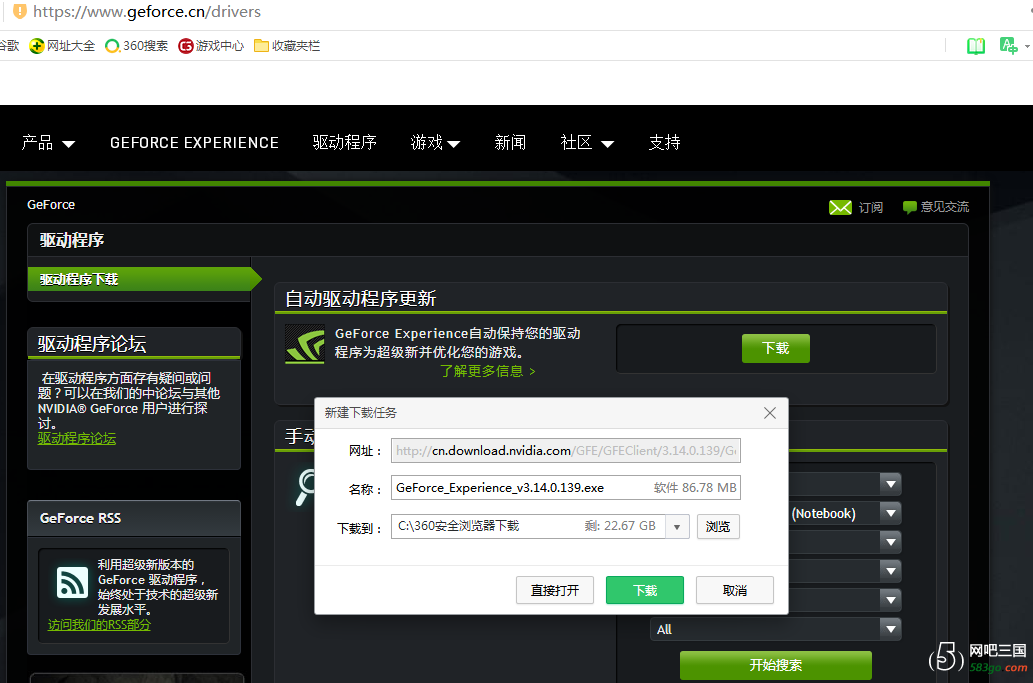Click the GeForce Experience logo icon
Screen dimensions: 1033x683
tap(304, 344)
